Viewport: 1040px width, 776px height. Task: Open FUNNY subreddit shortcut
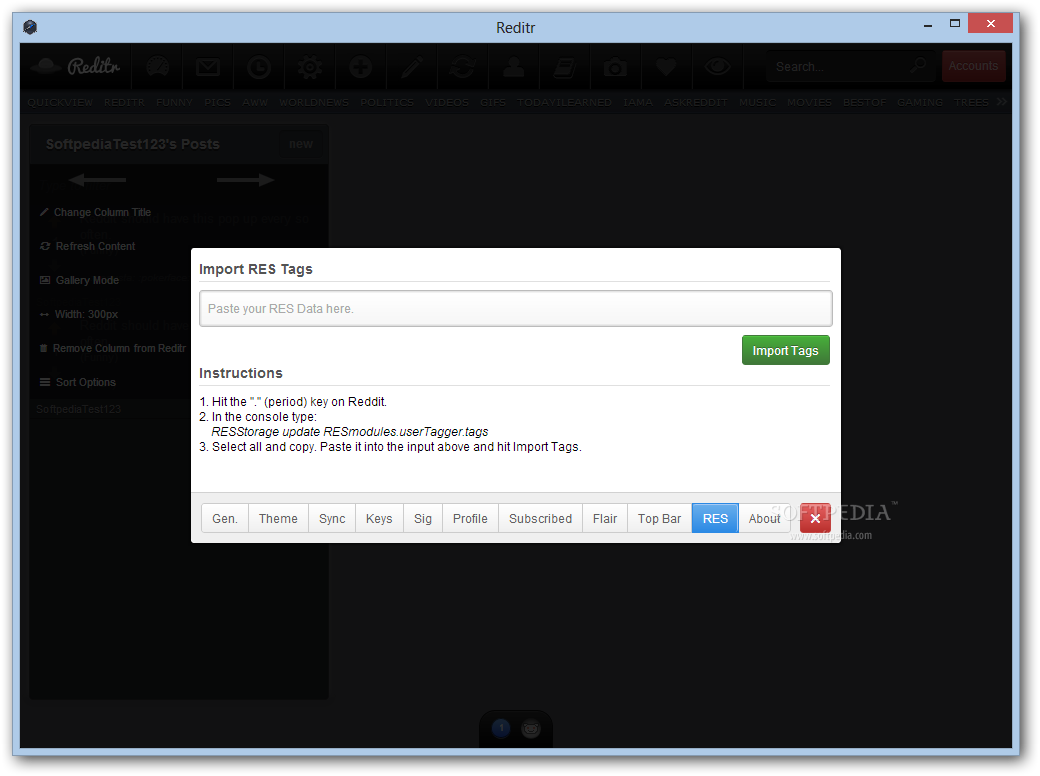(174, 102)
